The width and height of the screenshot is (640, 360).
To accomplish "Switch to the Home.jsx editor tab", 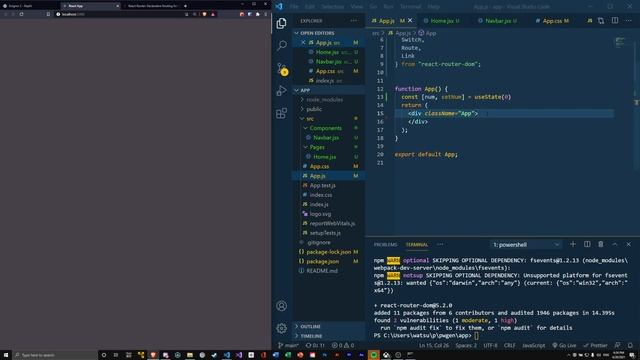I will click(x=442, y=20).
